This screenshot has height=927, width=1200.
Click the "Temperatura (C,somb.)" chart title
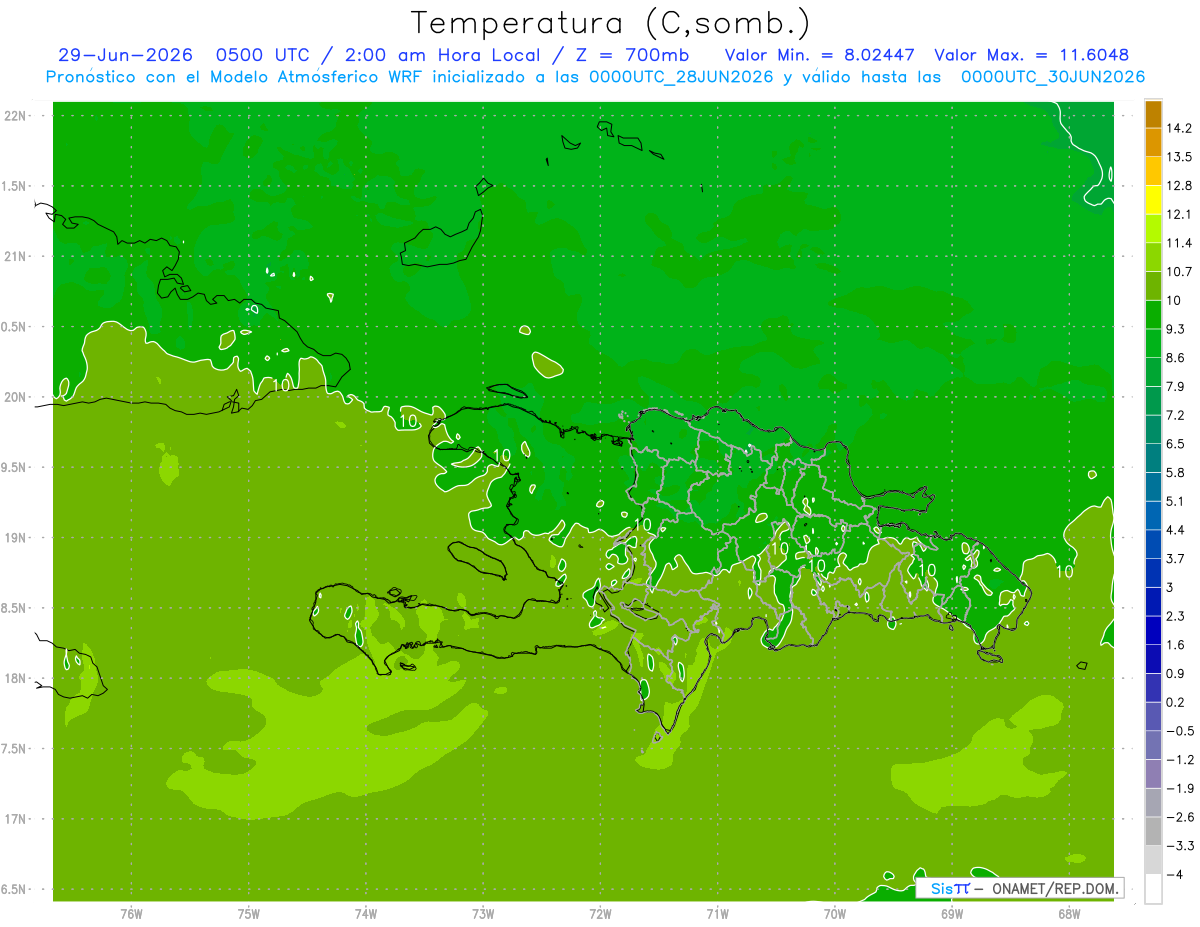click(611, 22)
